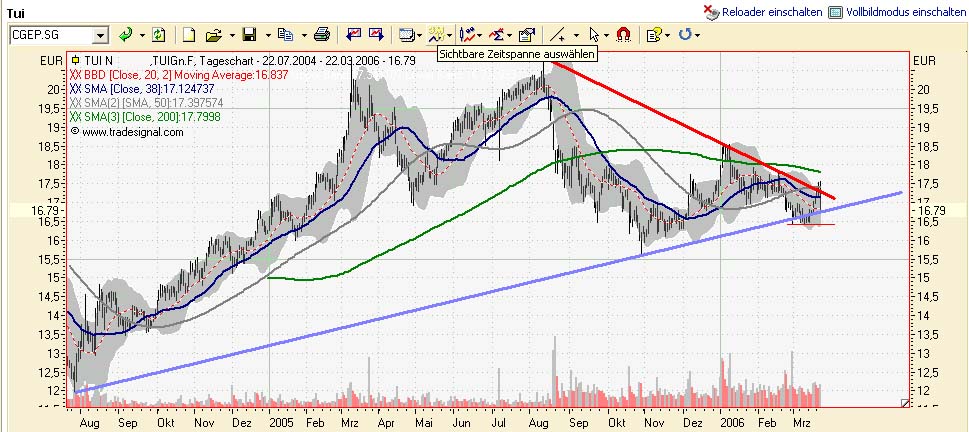Toggle the magnet snap tool
Screen dimensions: 969x432
click(x=624, y=35)
